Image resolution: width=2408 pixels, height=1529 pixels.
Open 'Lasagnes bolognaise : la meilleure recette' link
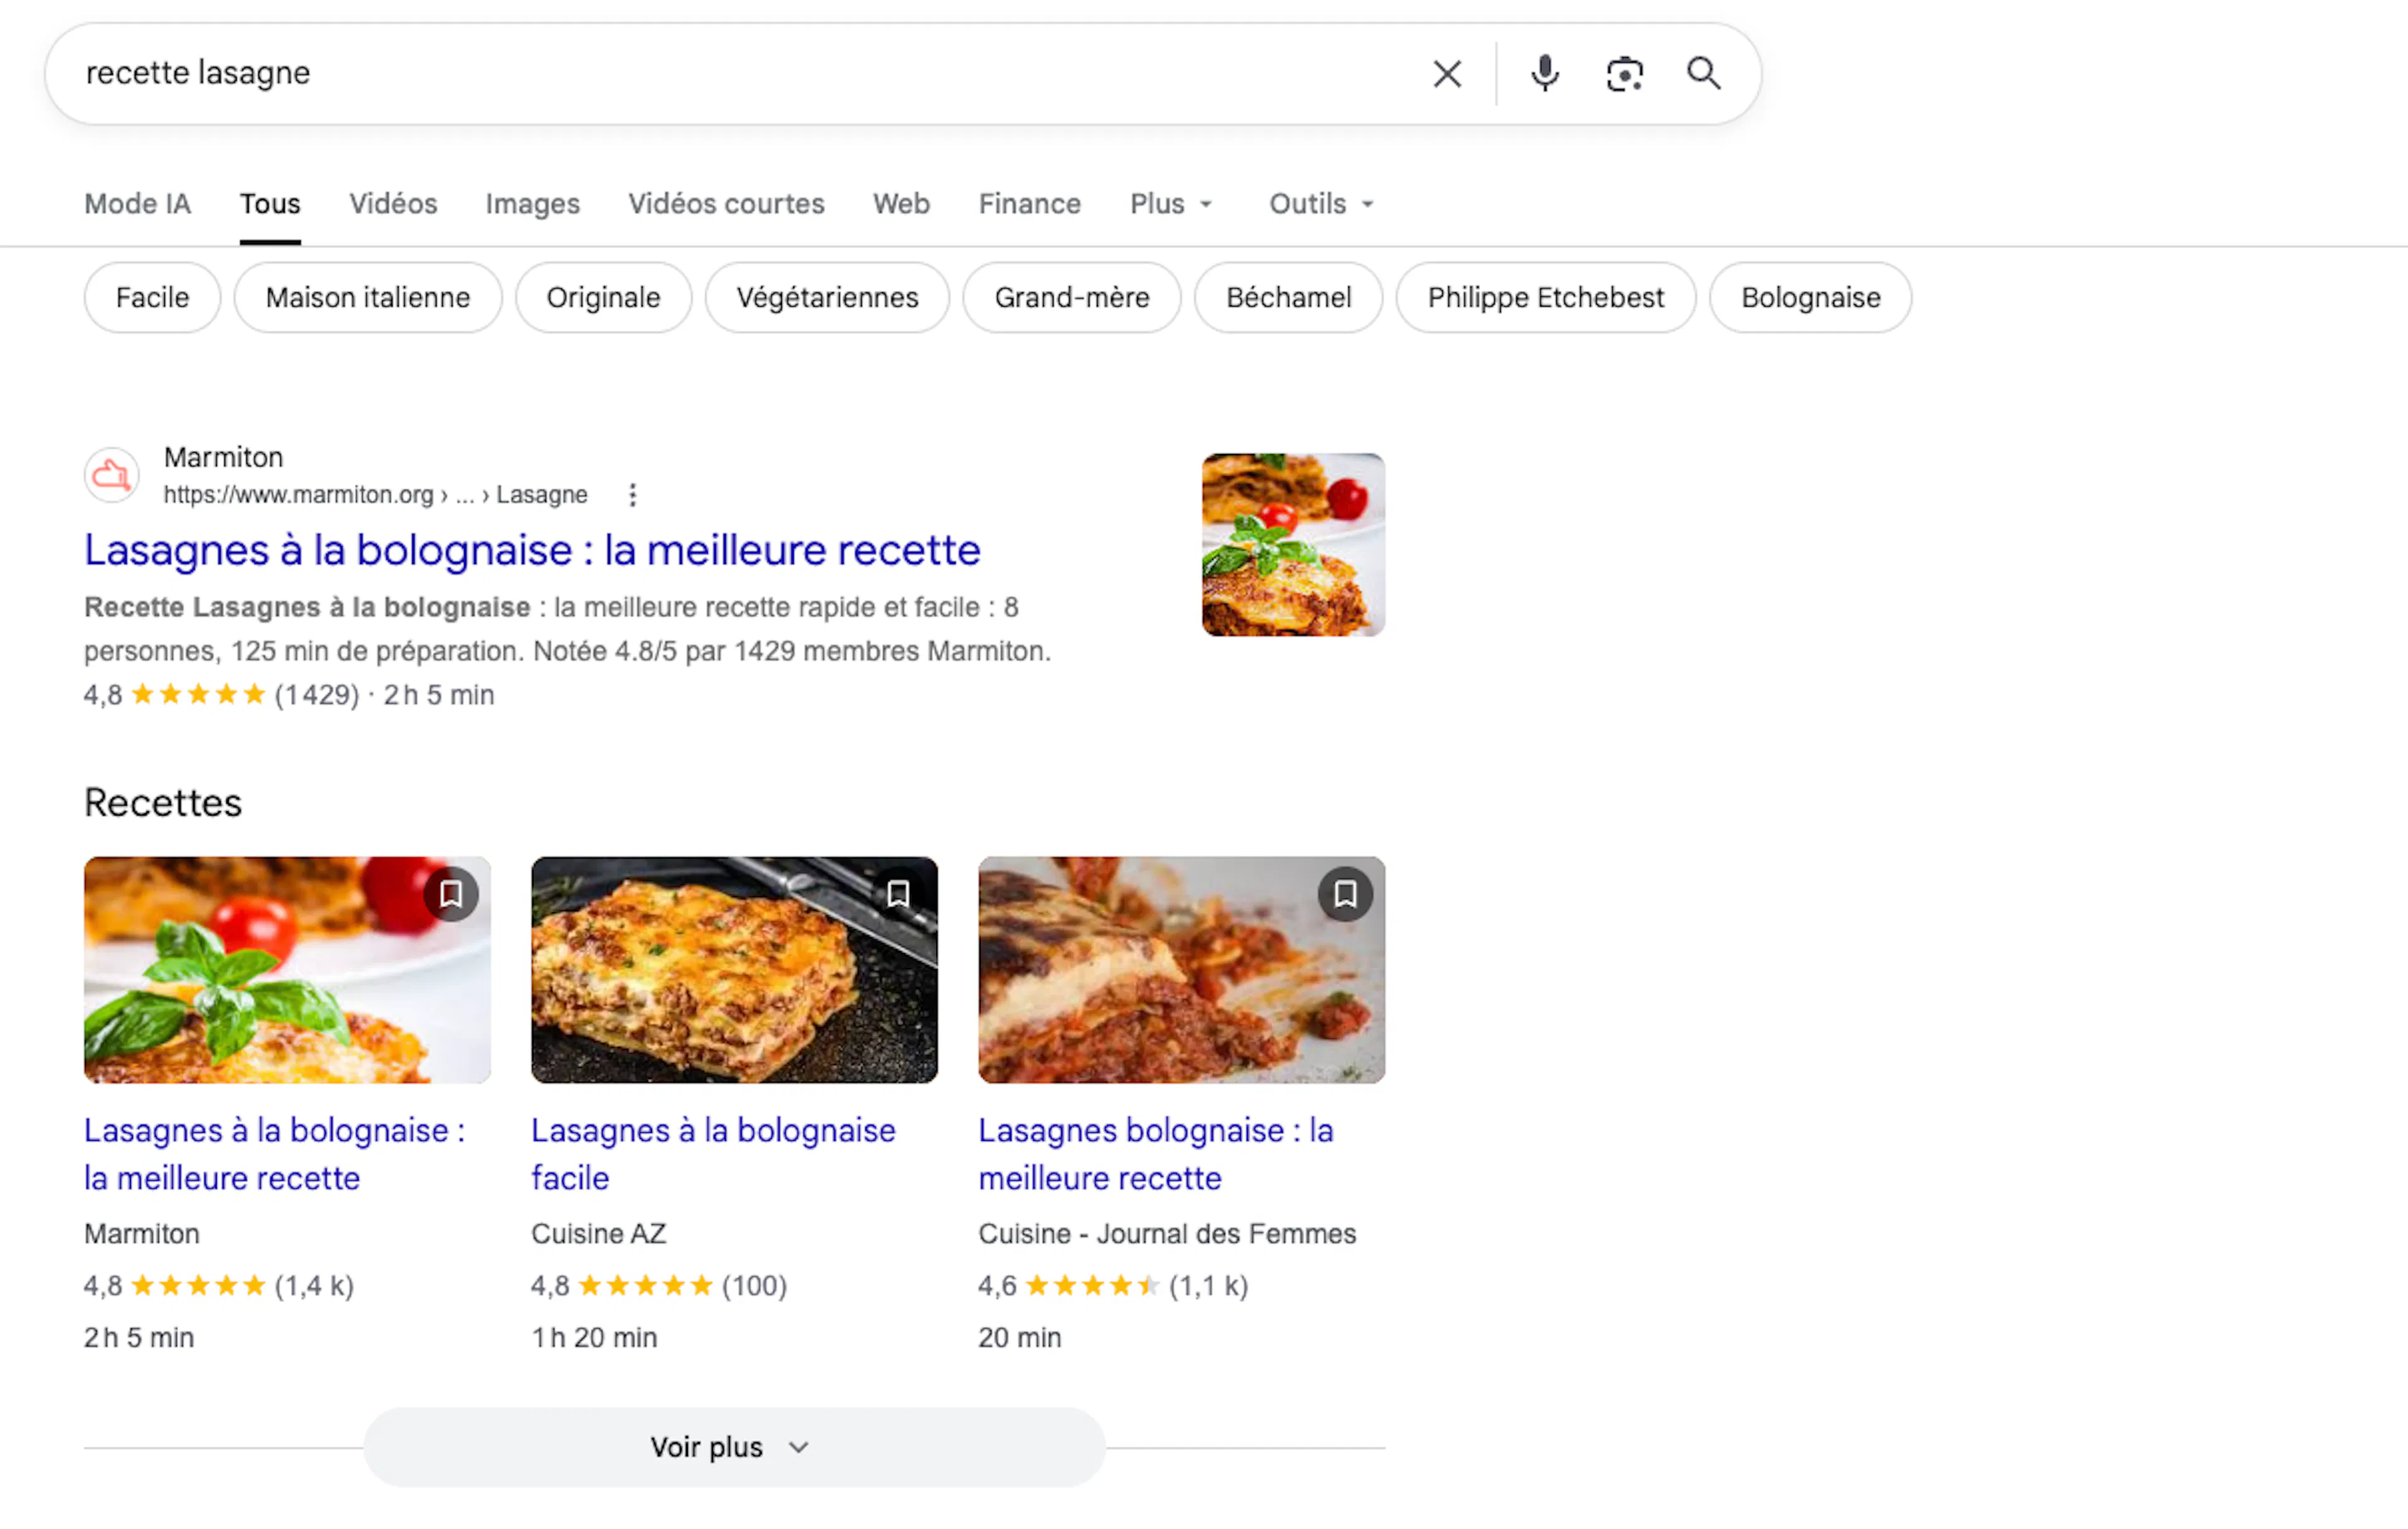(x=1156, y=1154)
